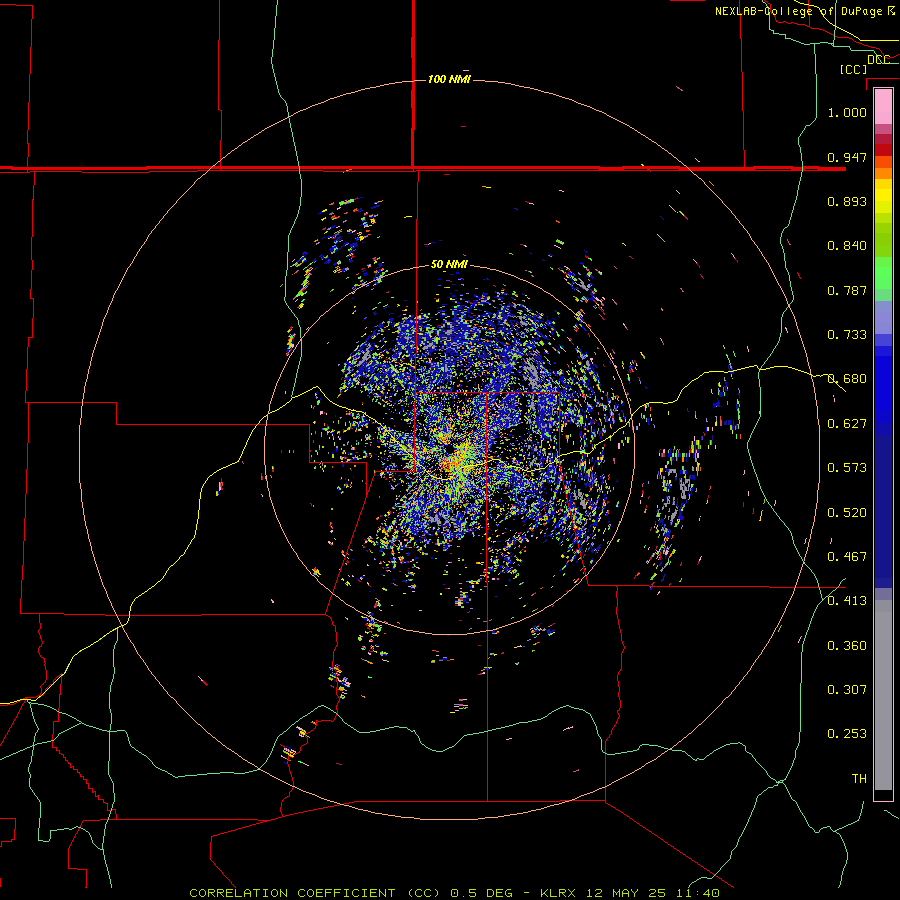900x900 pixels.
Task: Click the 0.307 scale value
Action: click(847, 690)
